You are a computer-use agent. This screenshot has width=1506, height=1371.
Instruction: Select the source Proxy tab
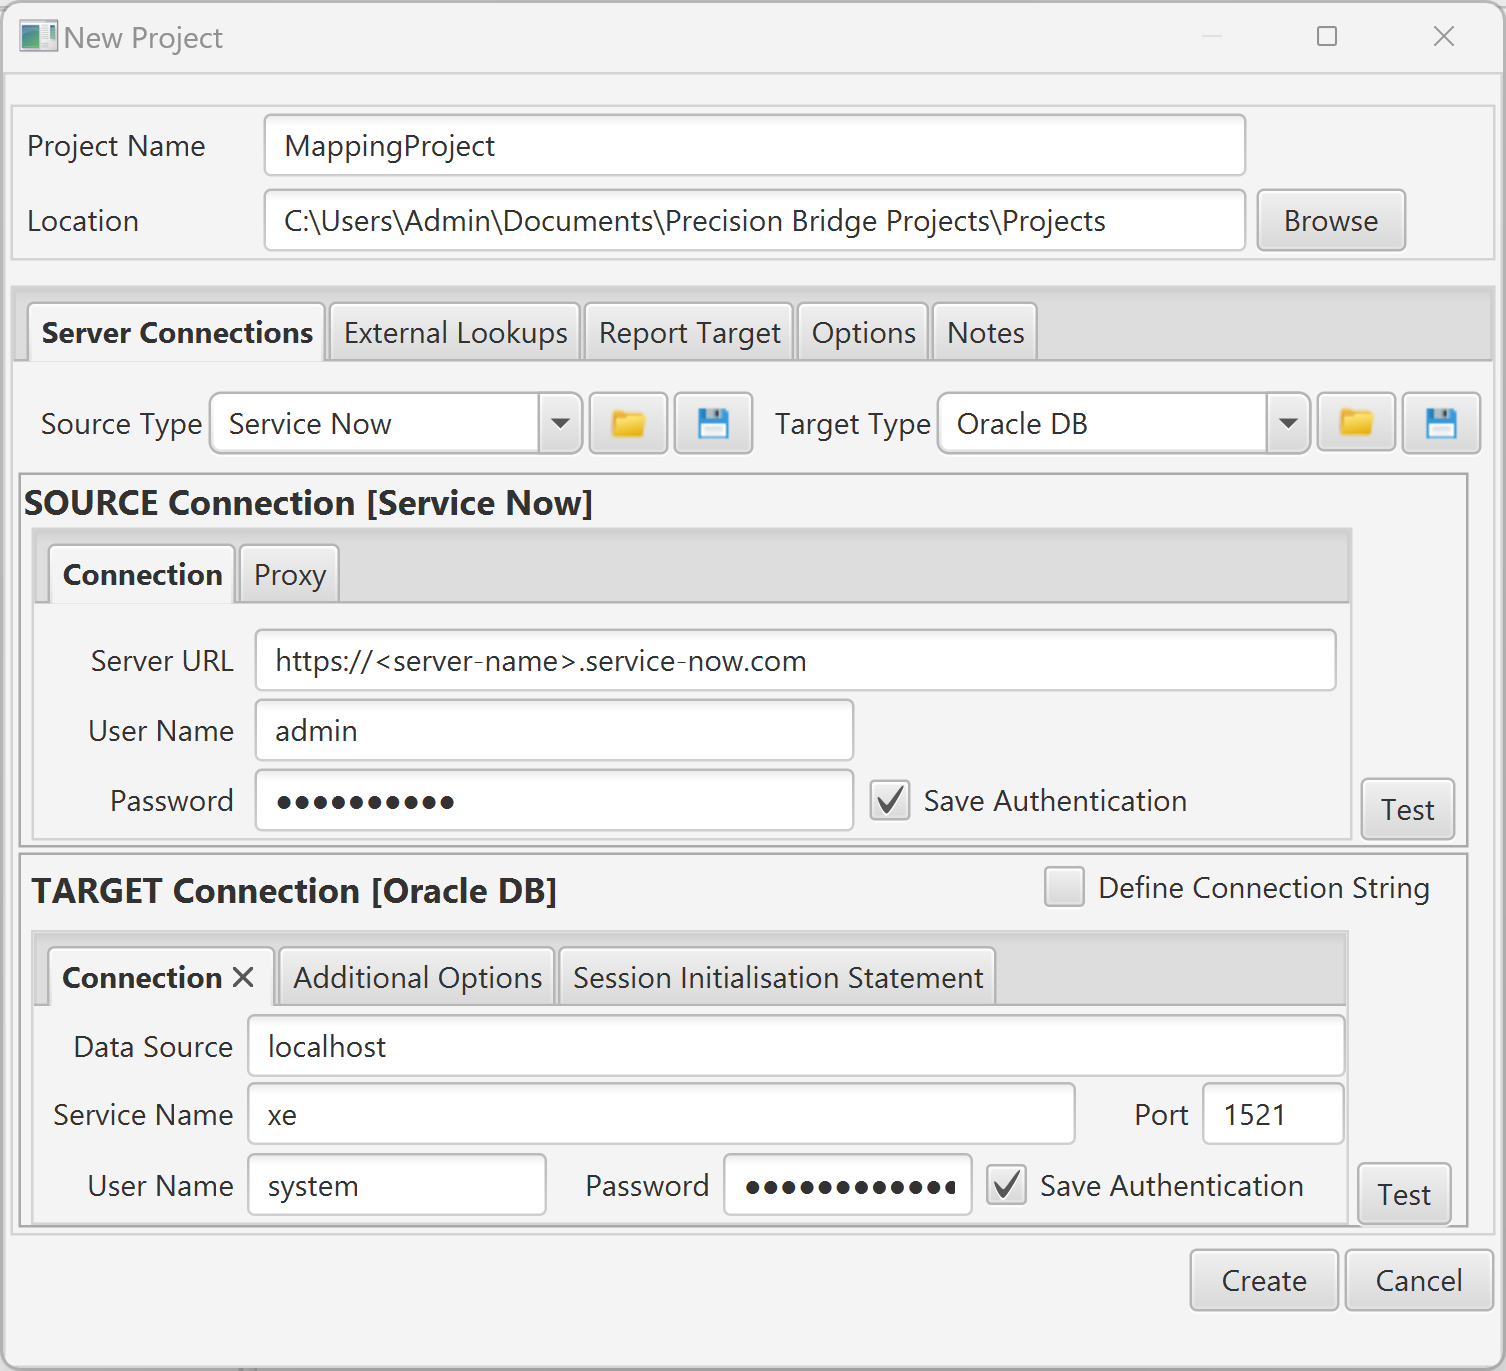pos(290,575)
